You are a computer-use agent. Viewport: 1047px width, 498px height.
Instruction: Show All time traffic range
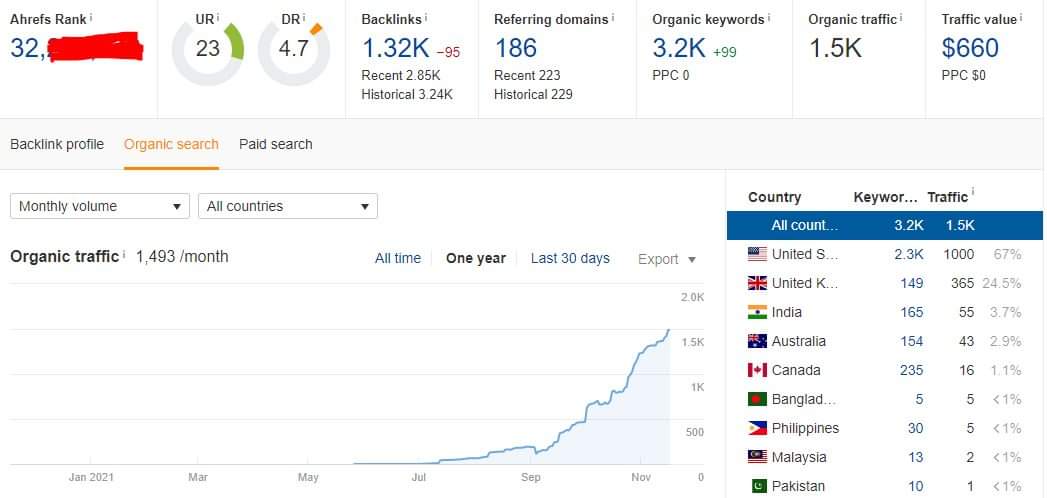(x=398, y=258)
